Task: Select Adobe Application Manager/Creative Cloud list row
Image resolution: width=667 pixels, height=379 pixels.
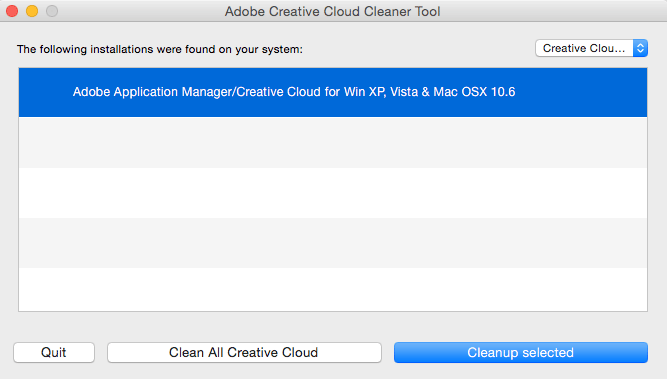Action: (333, 92)
